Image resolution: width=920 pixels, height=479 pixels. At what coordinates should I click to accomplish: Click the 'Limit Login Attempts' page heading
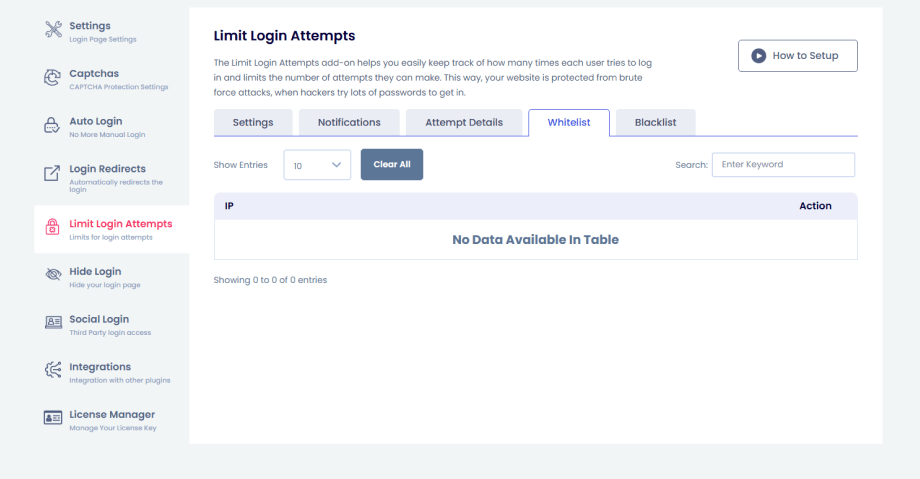point(284,36)
